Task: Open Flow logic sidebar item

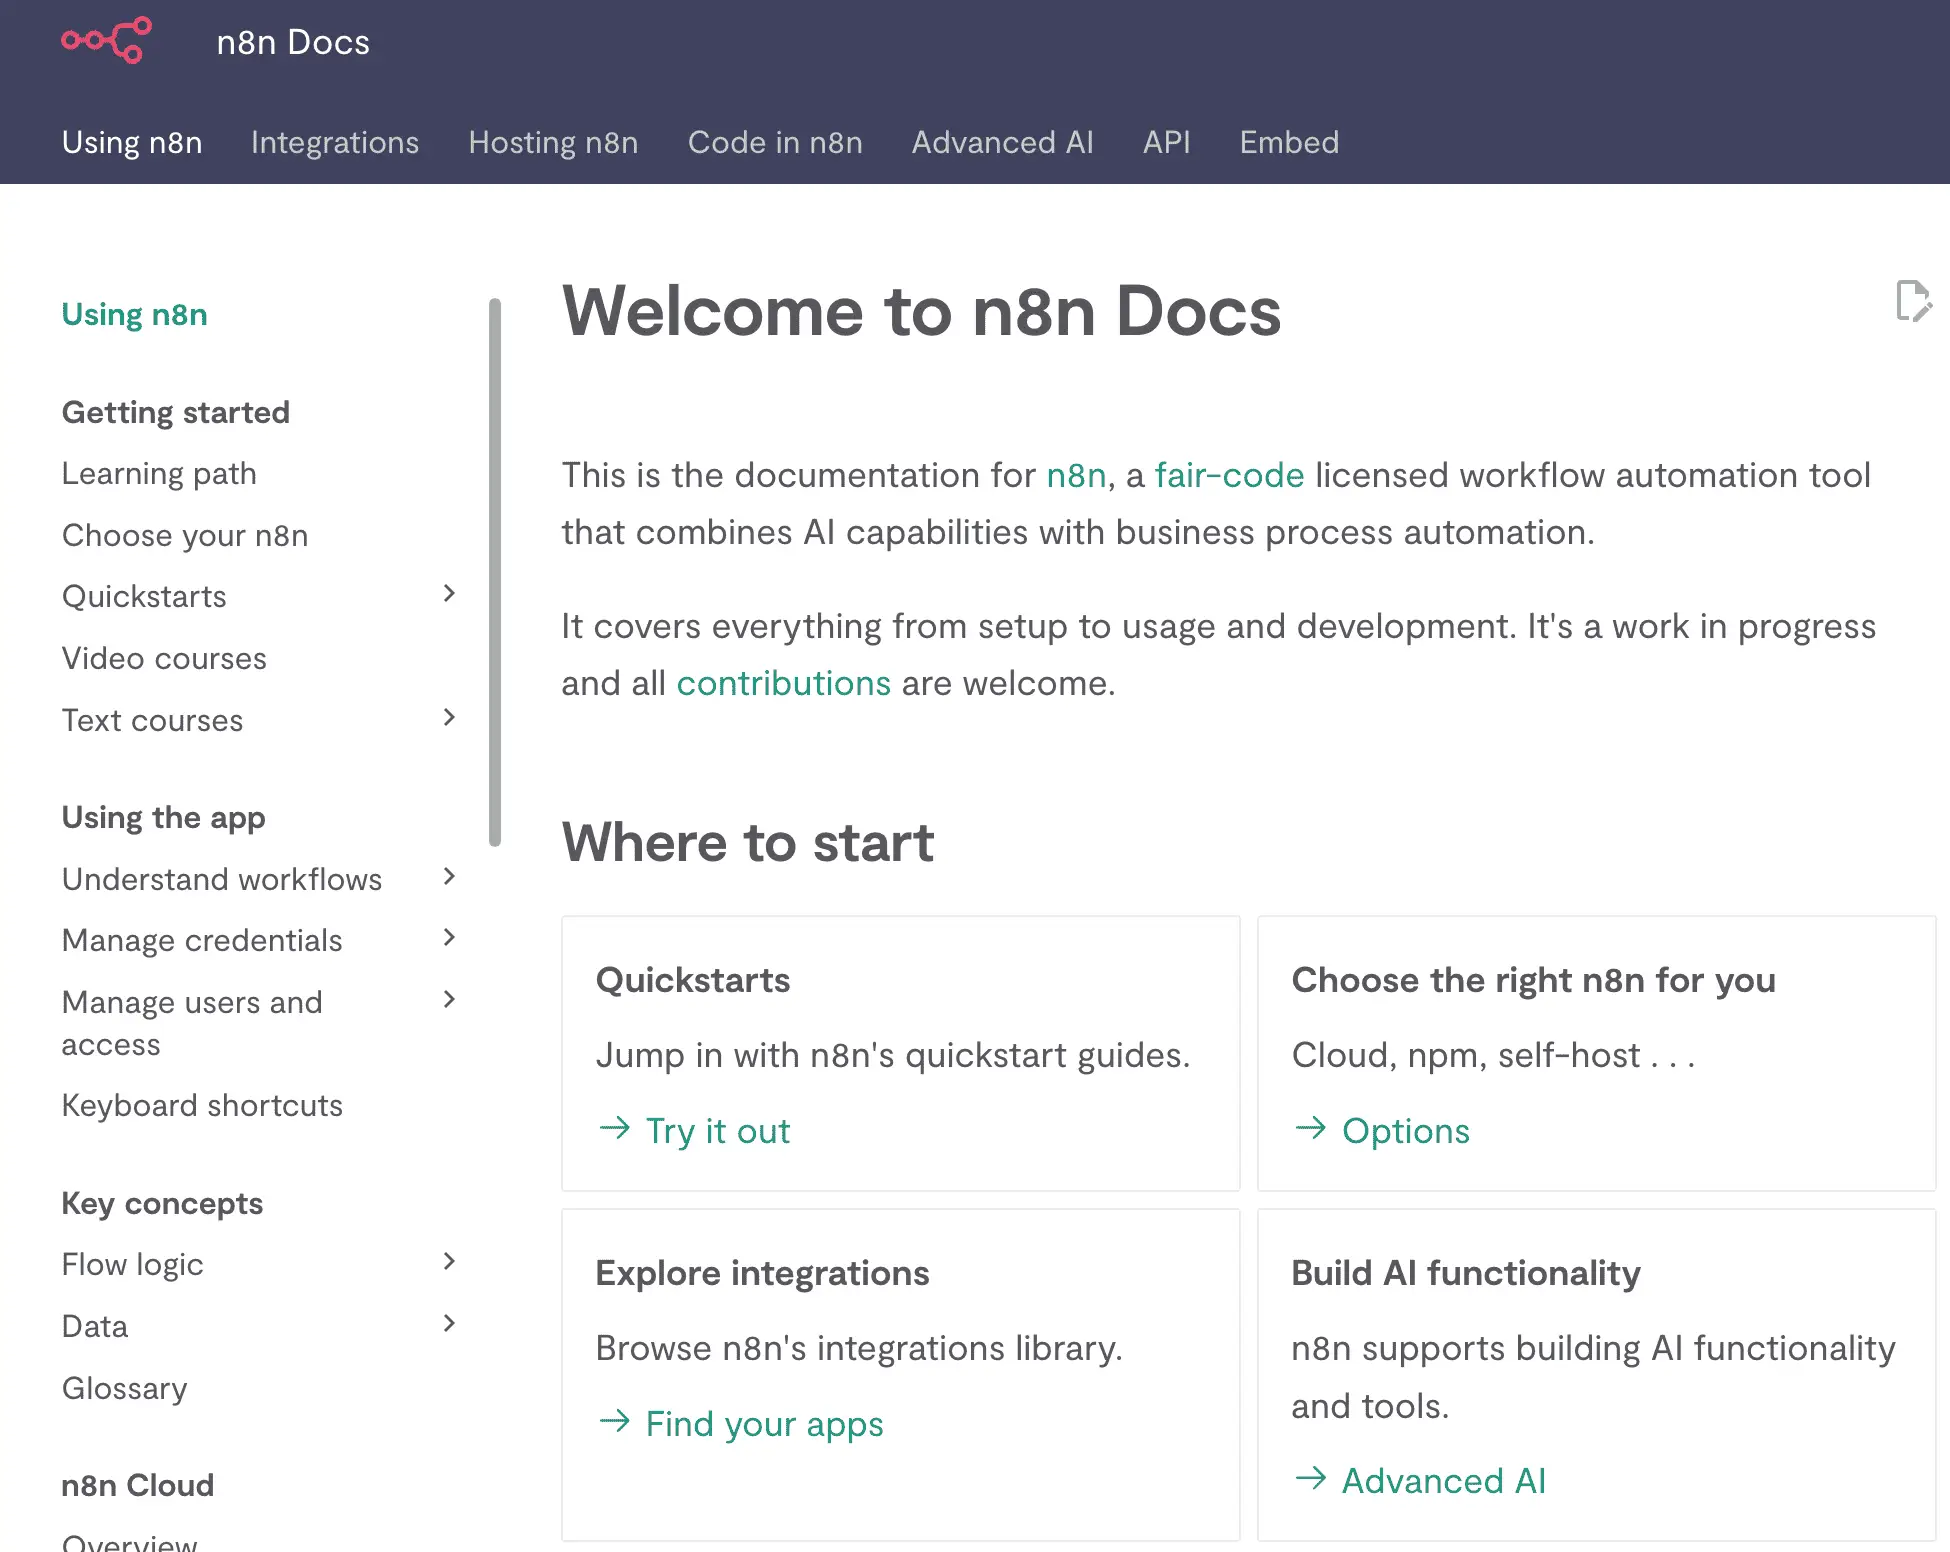Action: point(132,1264)
